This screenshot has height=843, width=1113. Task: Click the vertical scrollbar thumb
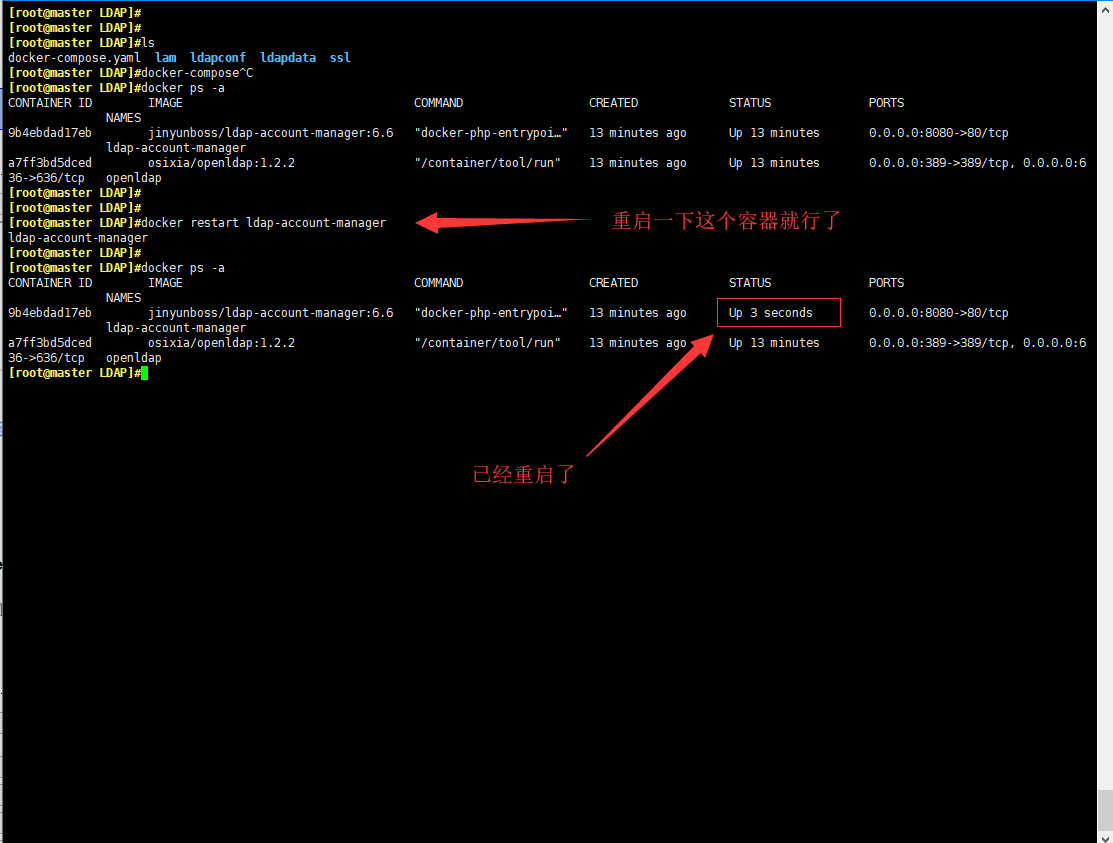click(x=1105, y=808)
